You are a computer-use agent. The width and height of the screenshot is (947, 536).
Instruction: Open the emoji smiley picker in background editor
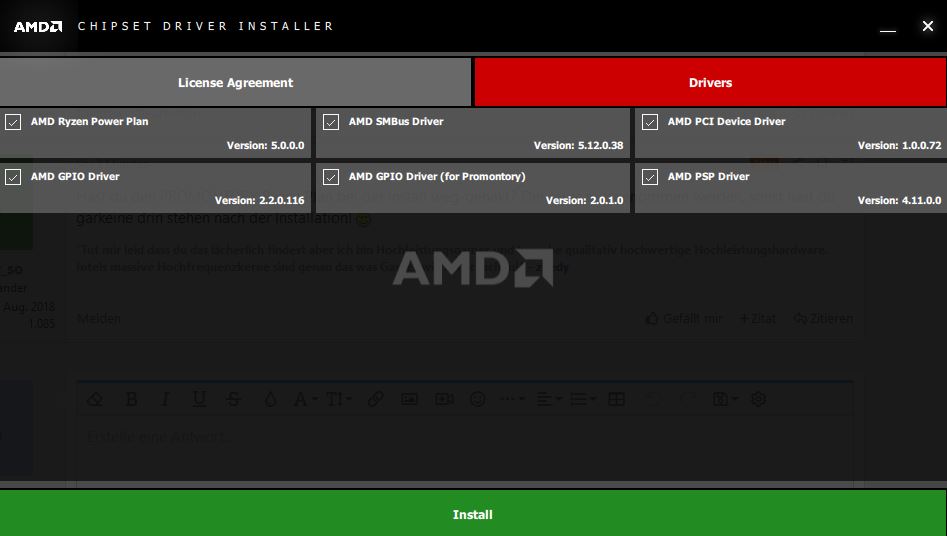pos(478,399)
